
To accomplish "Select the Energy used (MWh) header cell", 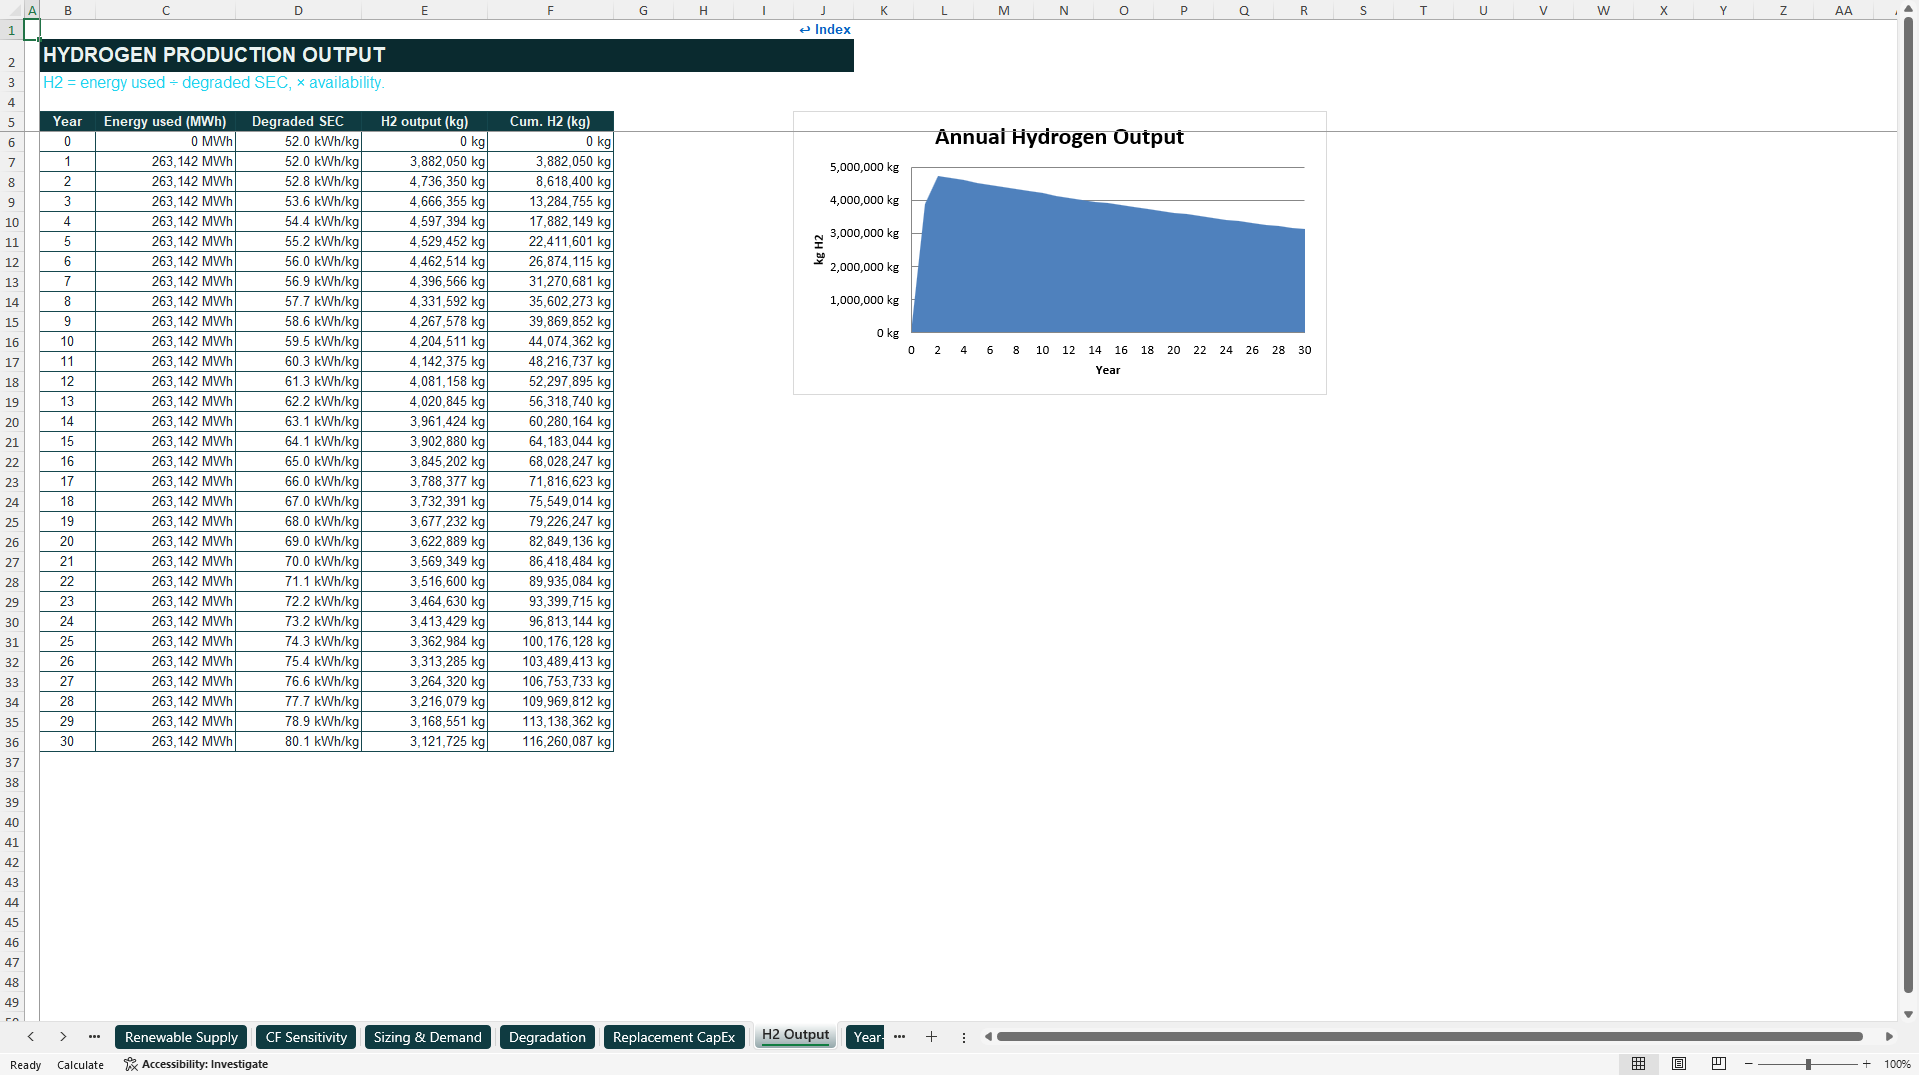I will (x=165, y=121).
